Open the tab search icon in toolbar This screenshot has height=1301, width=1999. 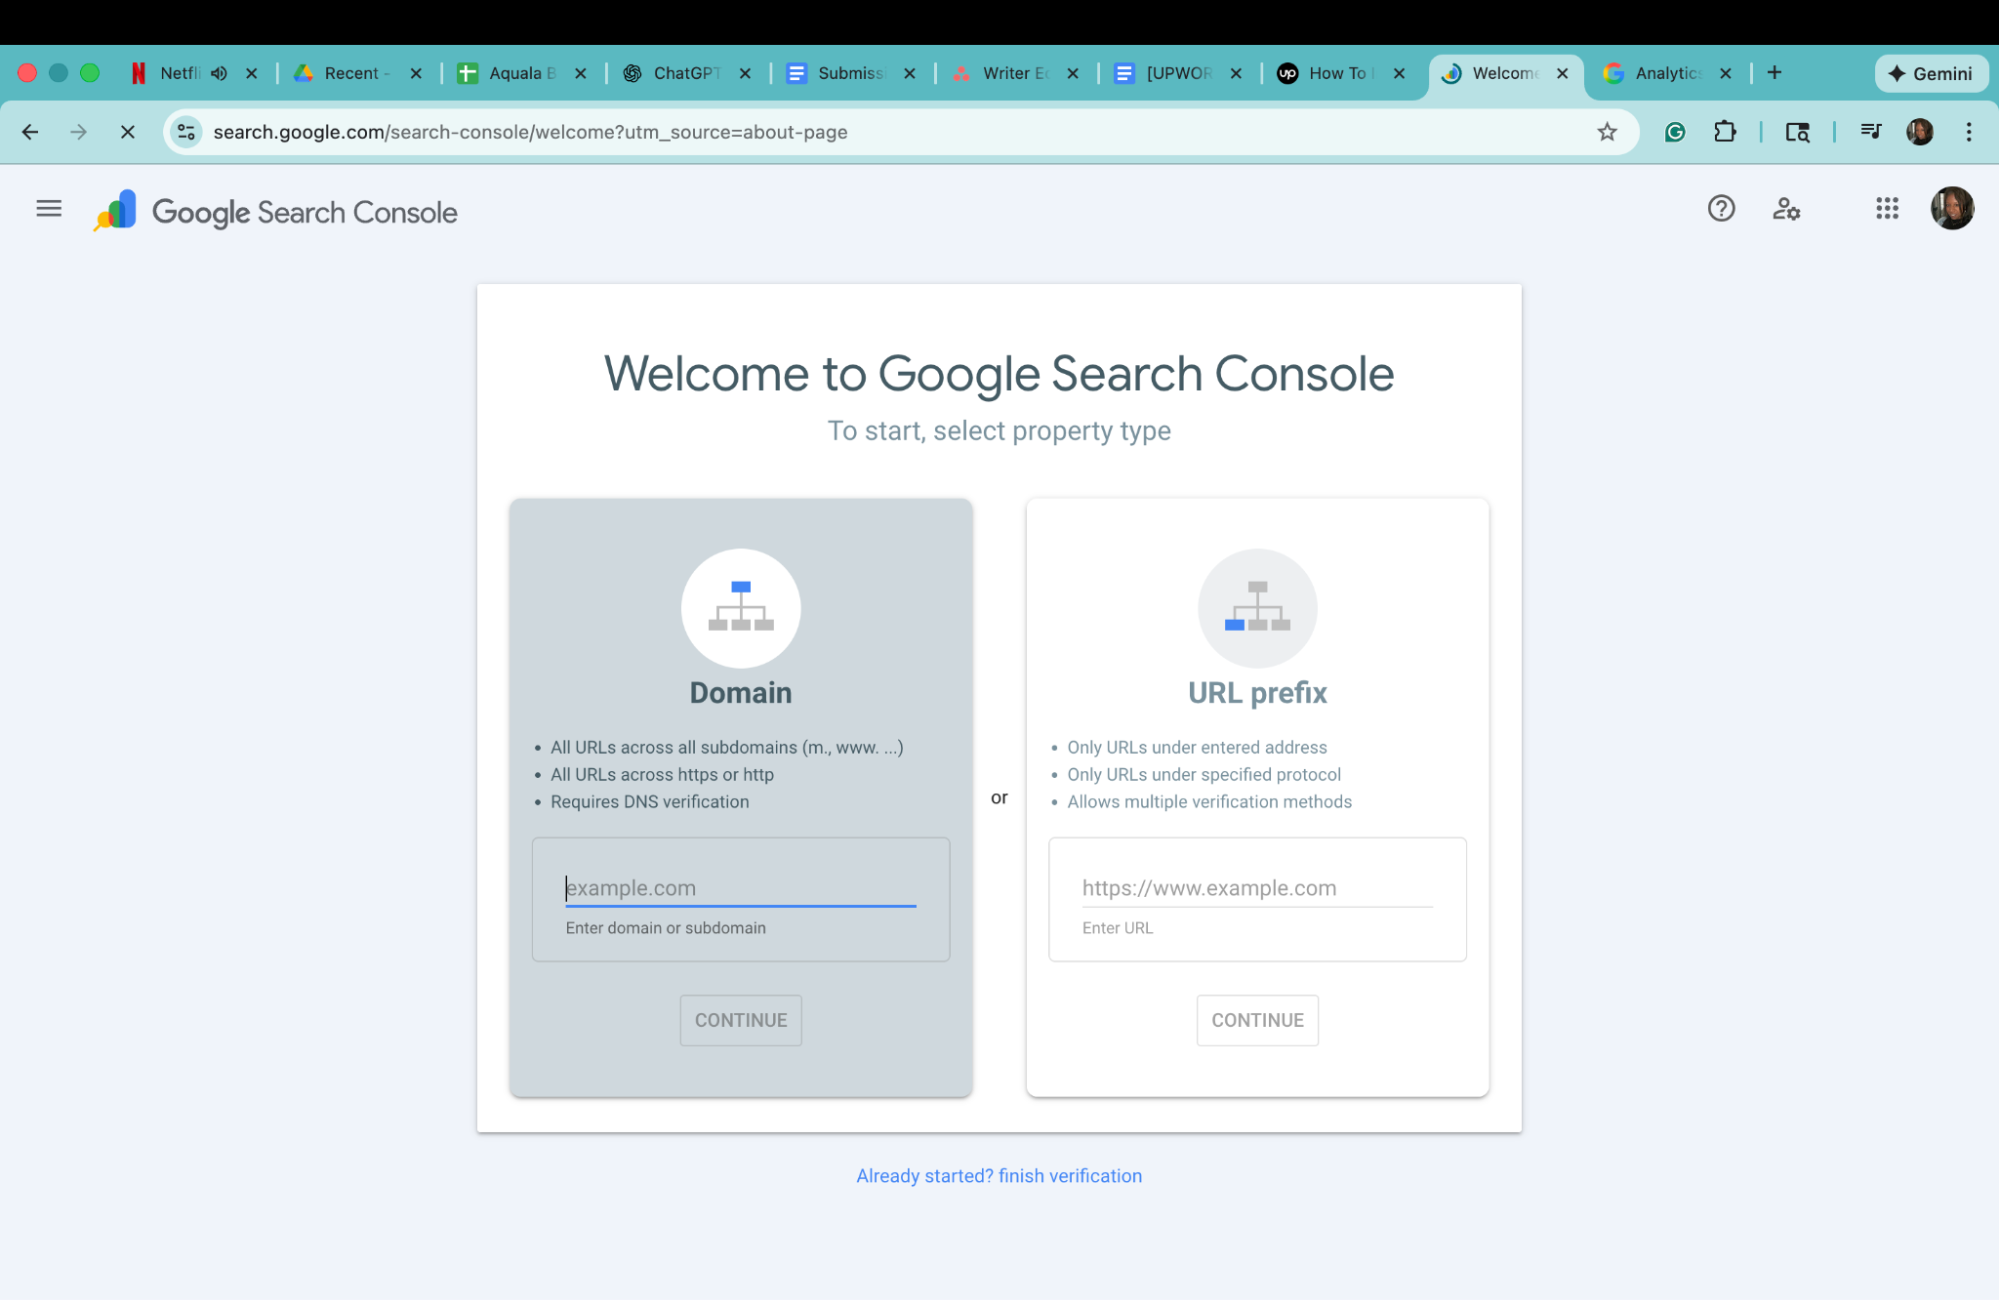[x=1797, y=132]
